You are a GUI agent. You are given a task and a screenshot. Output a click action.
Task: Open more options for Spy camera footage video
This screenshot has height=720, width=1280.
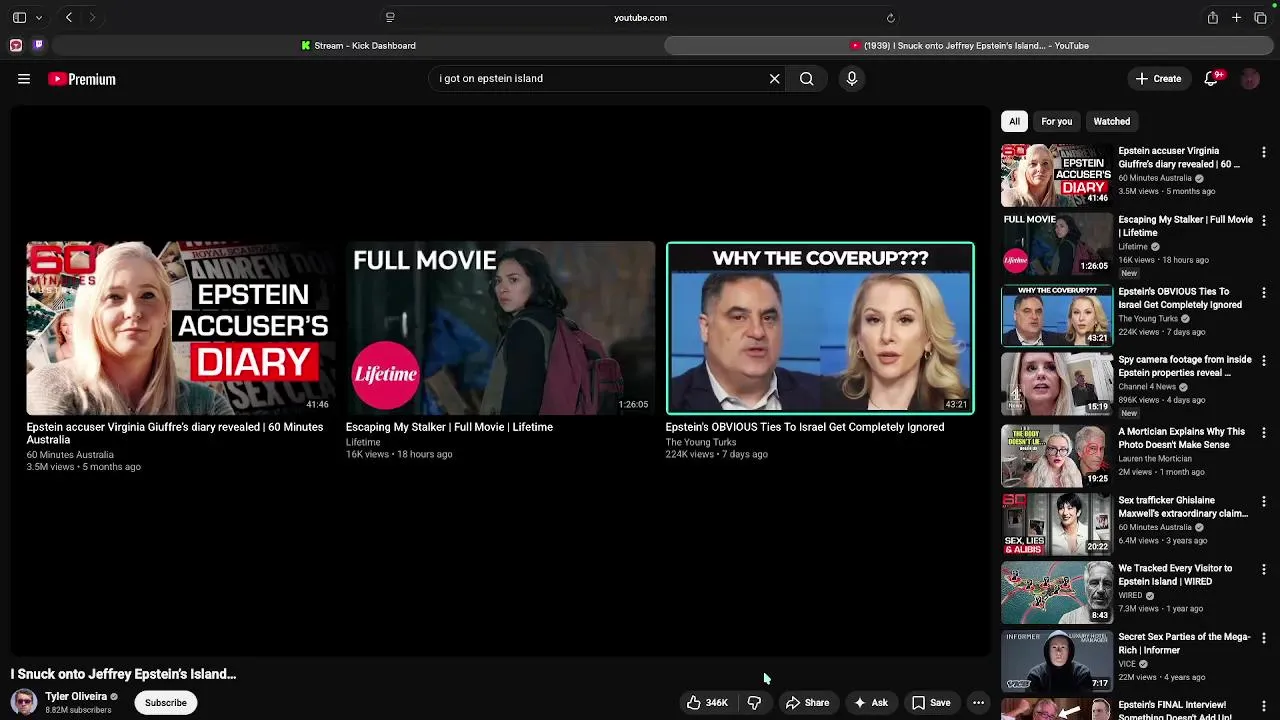point(1264,360)
